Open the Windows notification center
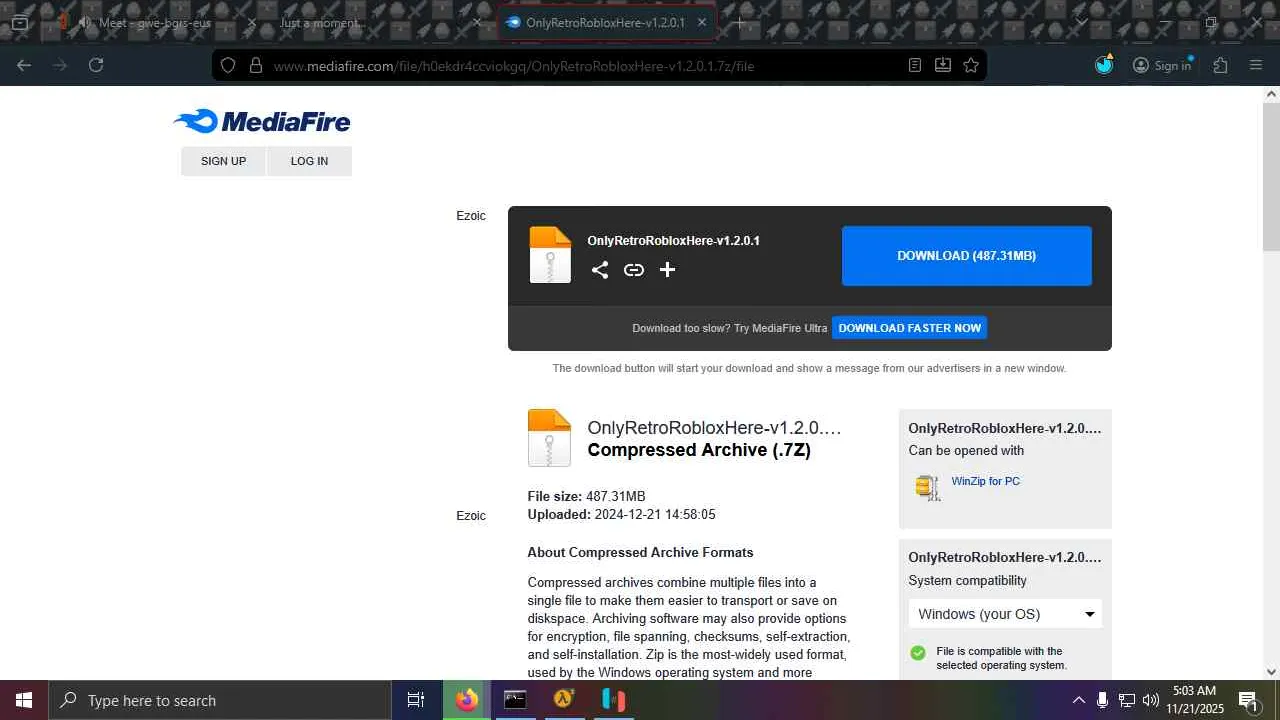 [1248, 700]
